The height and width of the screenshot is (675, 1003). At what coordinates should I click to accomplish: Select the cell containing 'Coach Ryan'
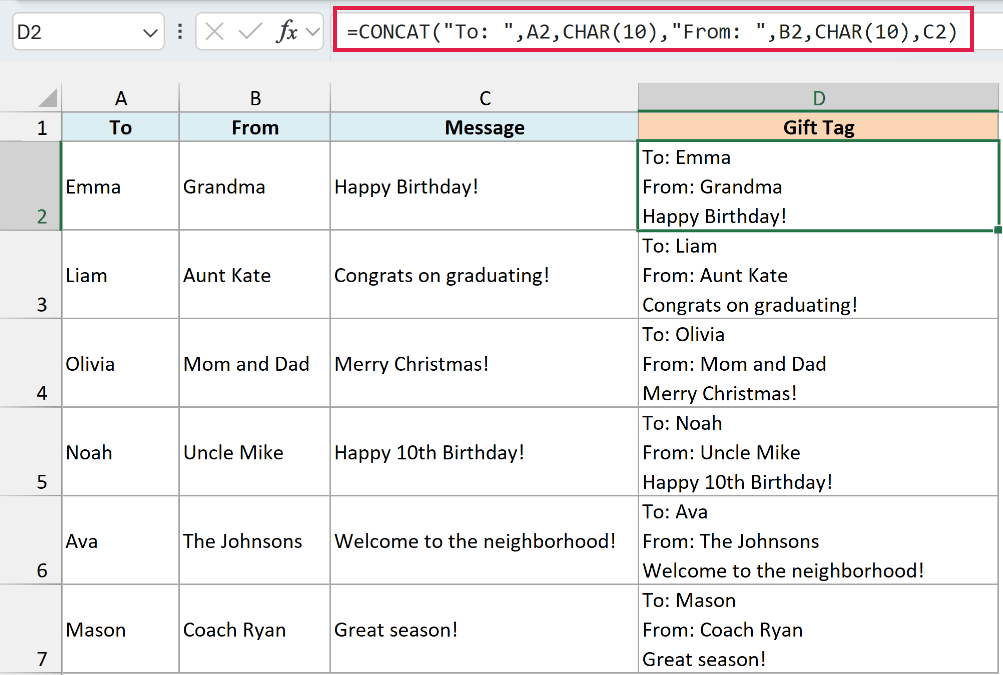[255, 629]
